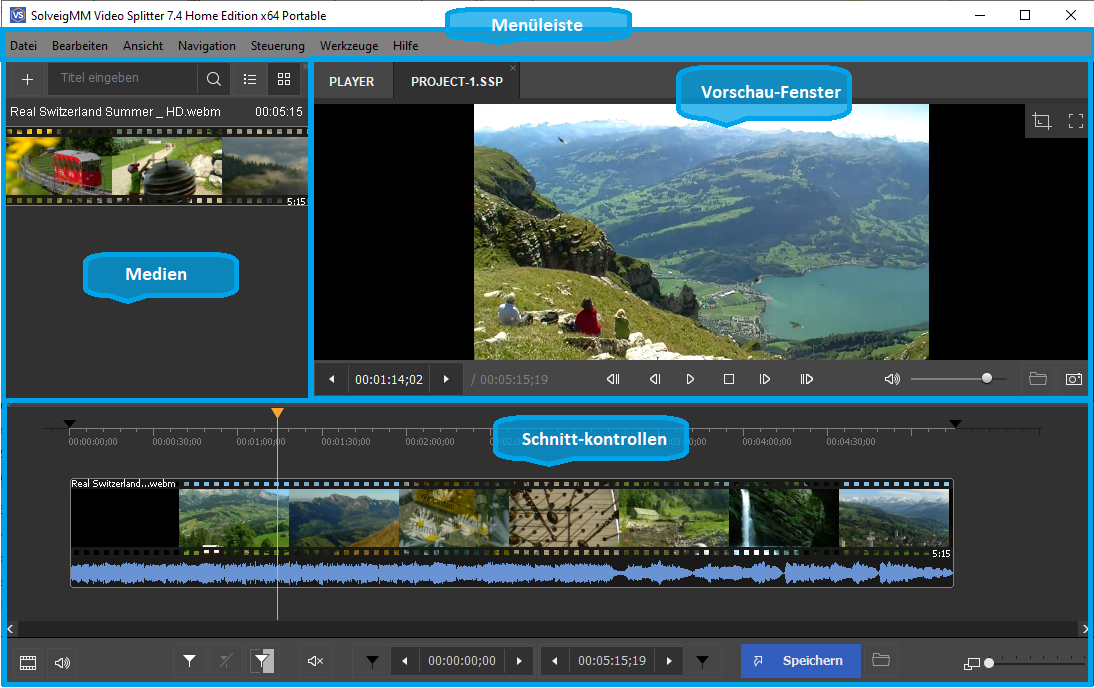The height and width of the screenshot is (688, 1094).
Task: Click the Titel eingeben search field
Action: [123, 78]
